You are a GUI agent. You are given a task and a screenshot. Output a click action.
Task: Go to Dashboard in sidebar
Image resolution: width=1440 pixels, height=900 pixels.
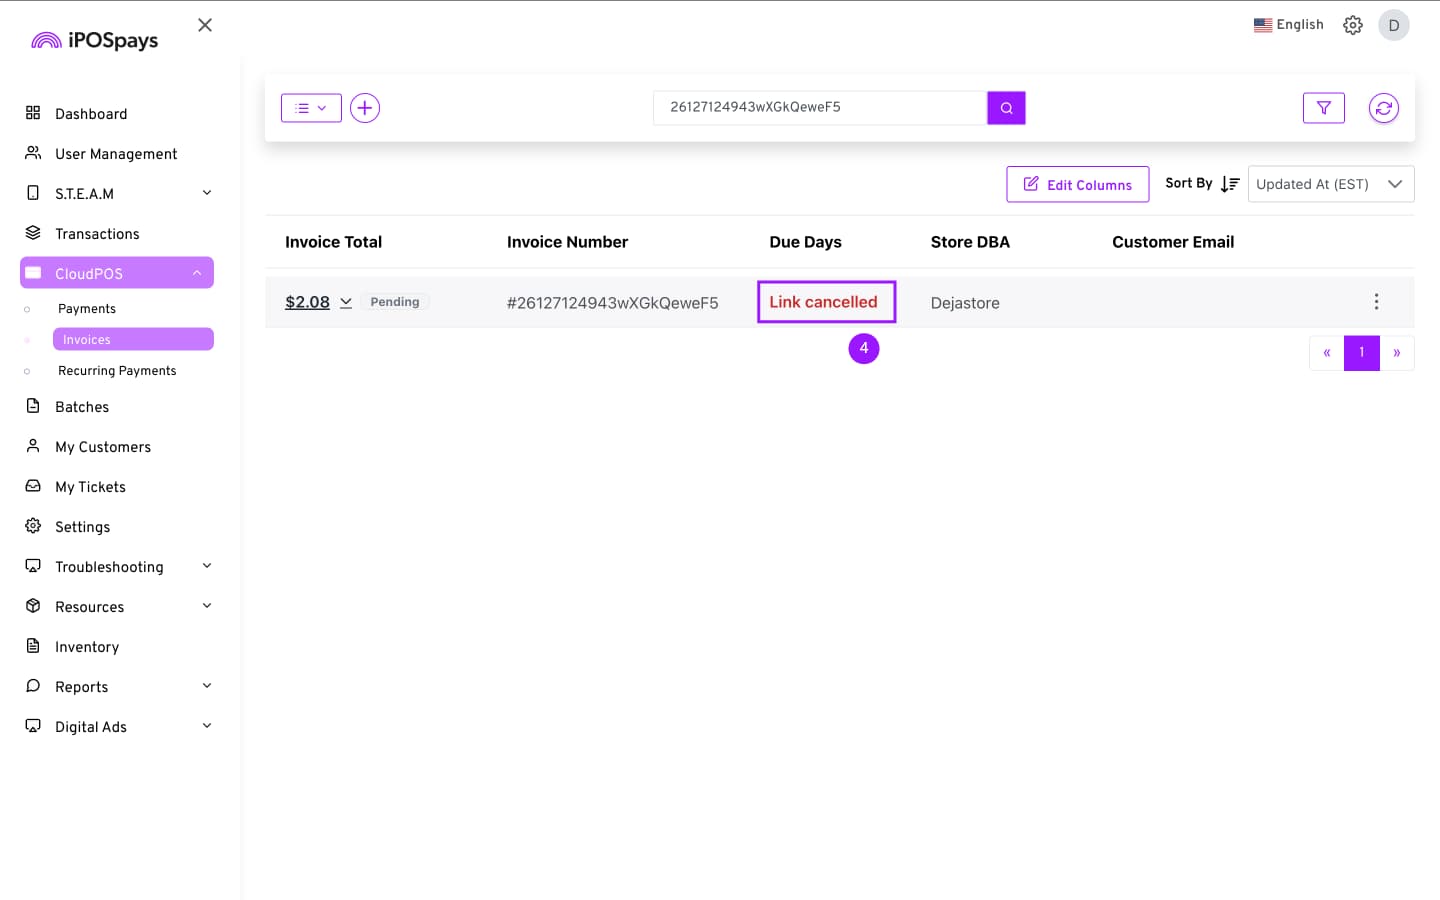[x=91, y=114]
